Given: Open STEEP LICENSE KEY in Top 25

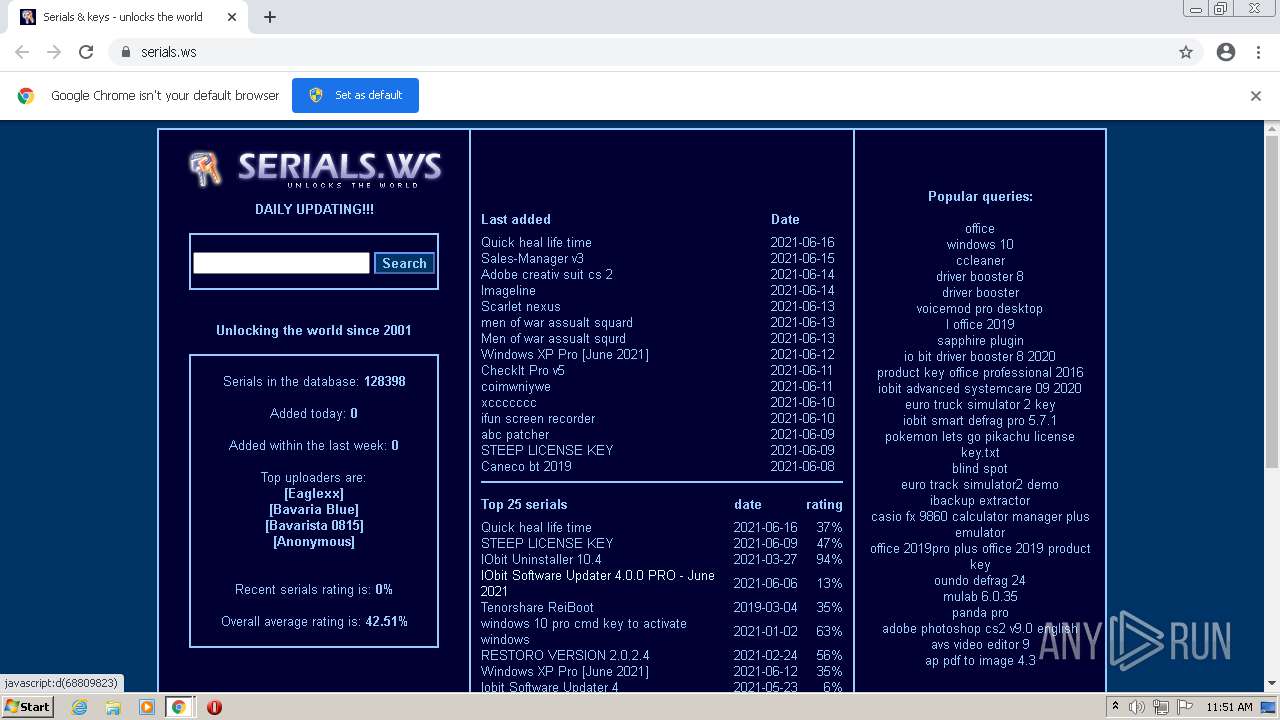Looking at the screenshot, I should pyautogui.click(x=547, y=543).
